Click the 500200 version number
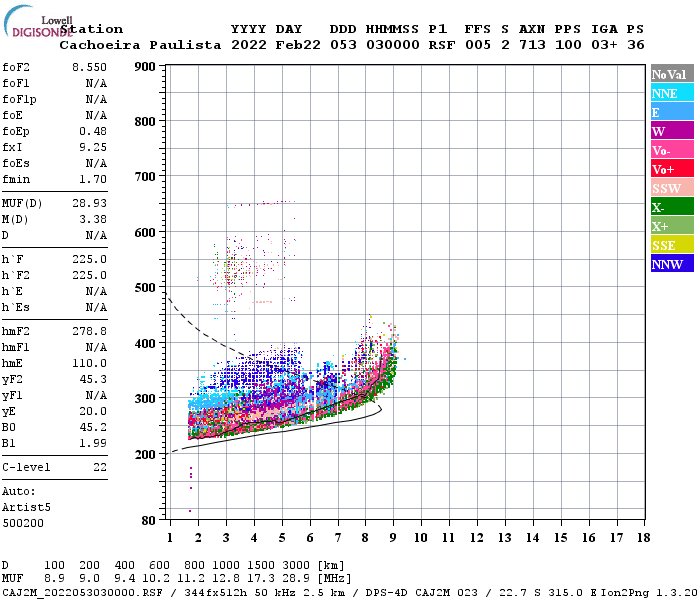Image resolution: width=700 pixels, height=600 pixels. pyautogui.click(x=23, y=523)
